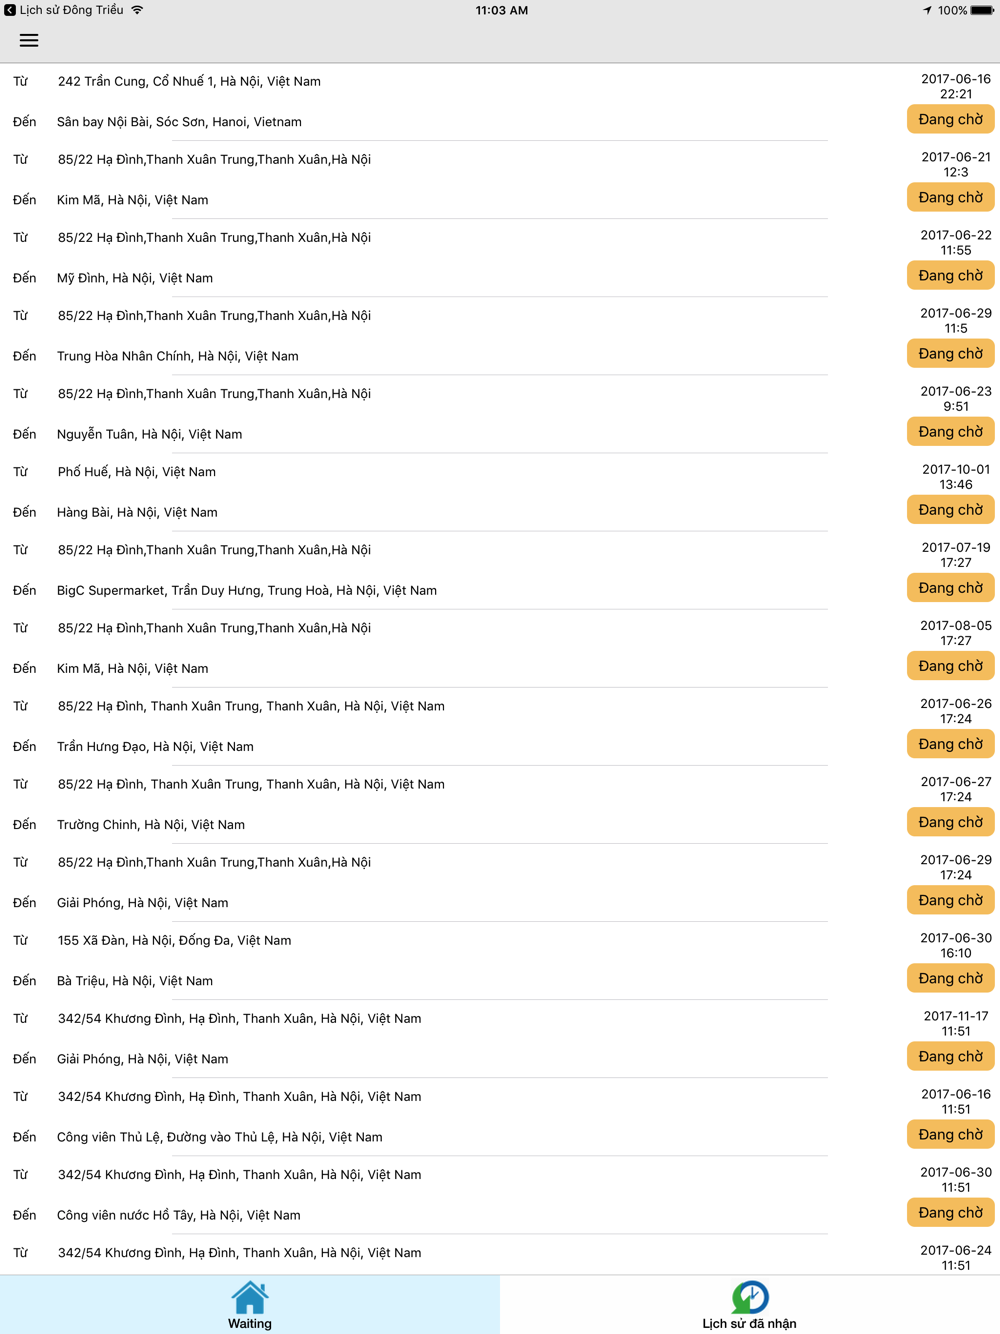Tap Đang chờ for BigC Supermarket trip

[x=951, y=587]
